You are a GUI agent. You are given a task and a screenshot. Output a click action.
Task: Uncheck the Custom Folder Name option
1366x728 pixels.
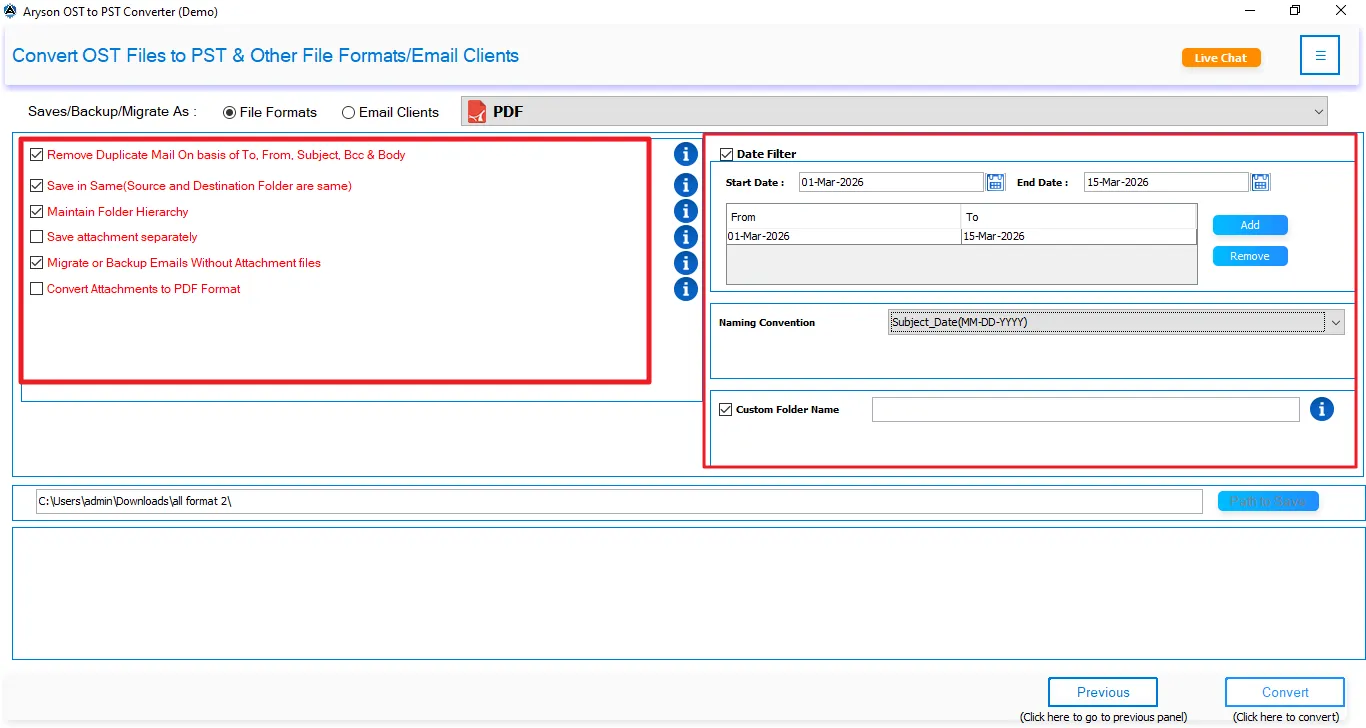pyautogui.click(x=725, y=409)
